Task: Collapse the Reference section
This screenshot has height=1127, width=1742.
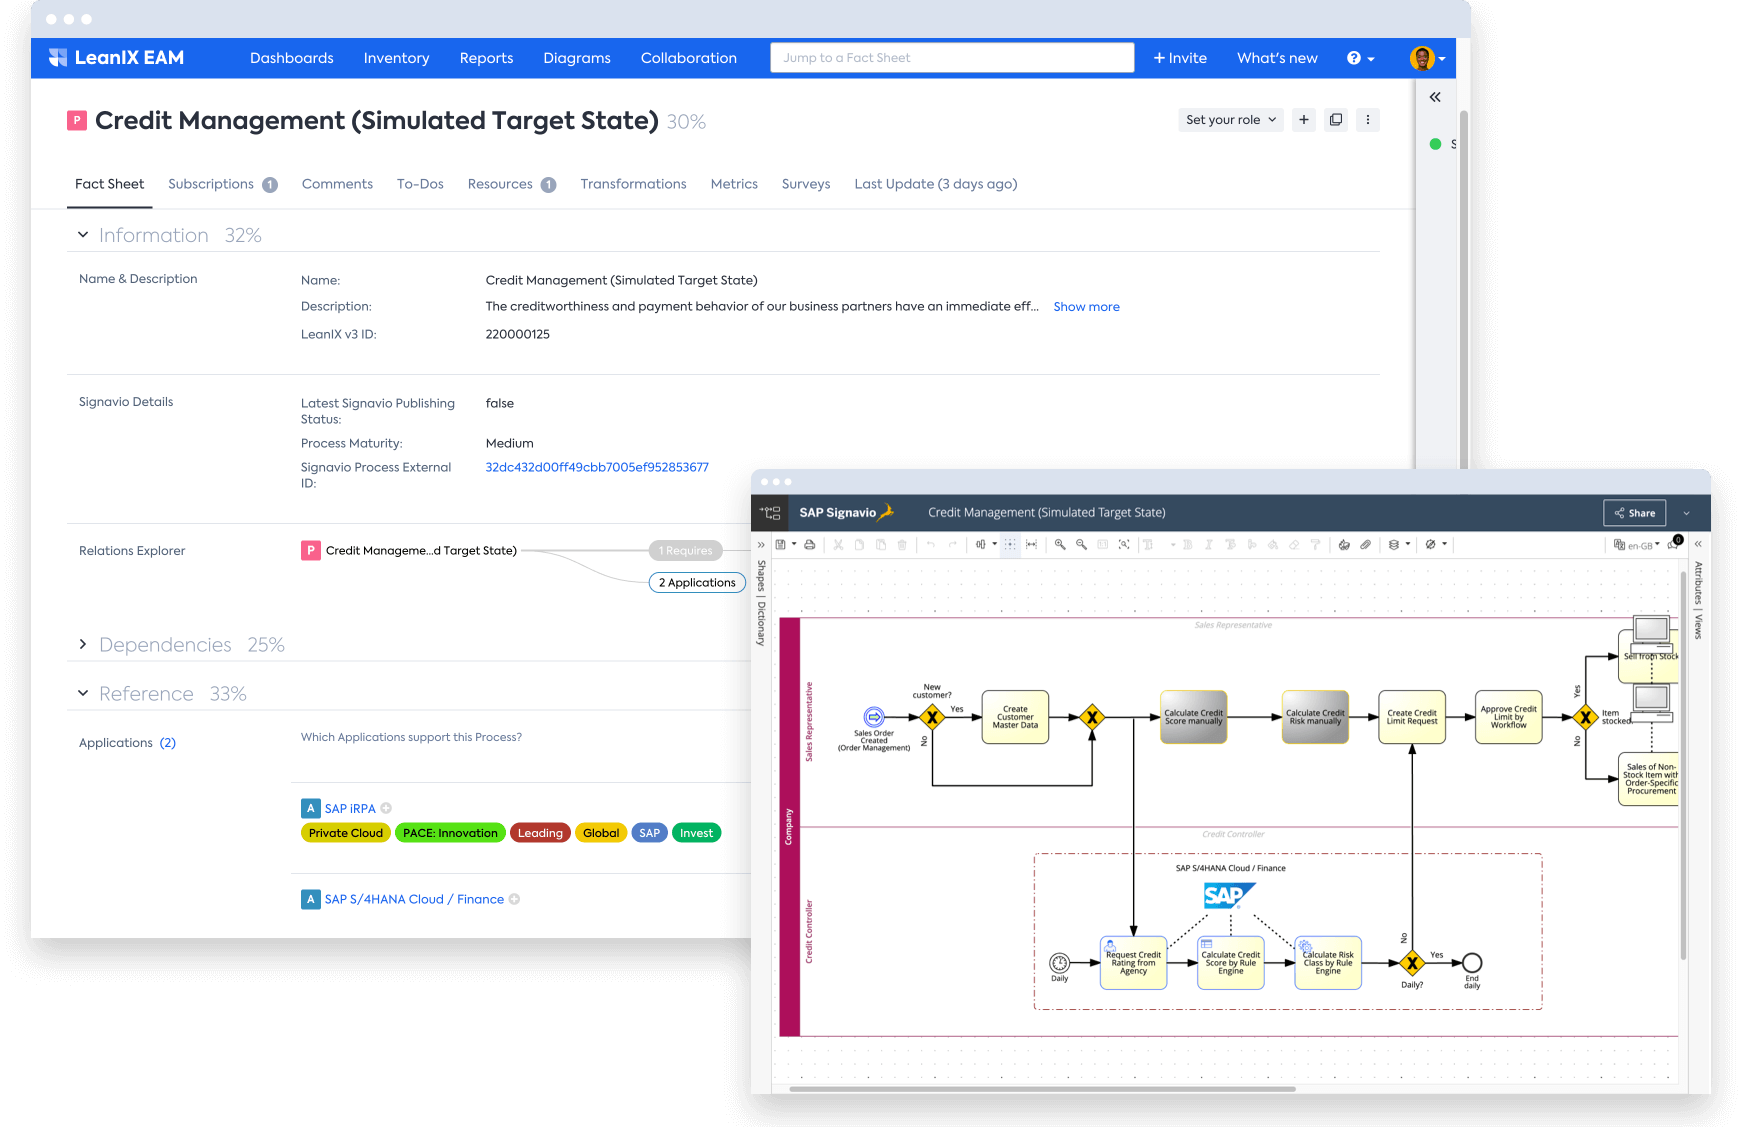Action: click(83, 693)
